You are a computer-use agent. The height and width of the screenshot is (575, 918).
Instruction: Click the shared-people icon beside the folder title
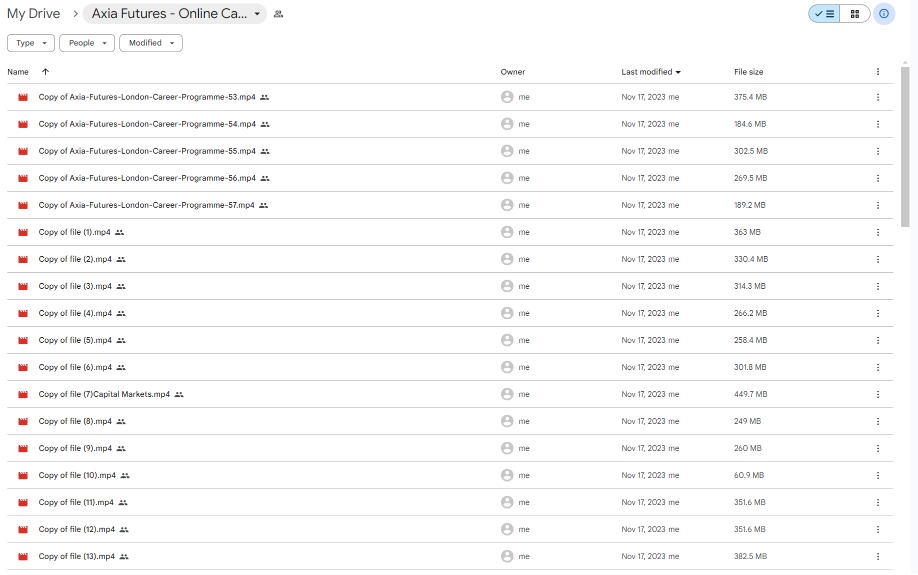coord(278,14)
